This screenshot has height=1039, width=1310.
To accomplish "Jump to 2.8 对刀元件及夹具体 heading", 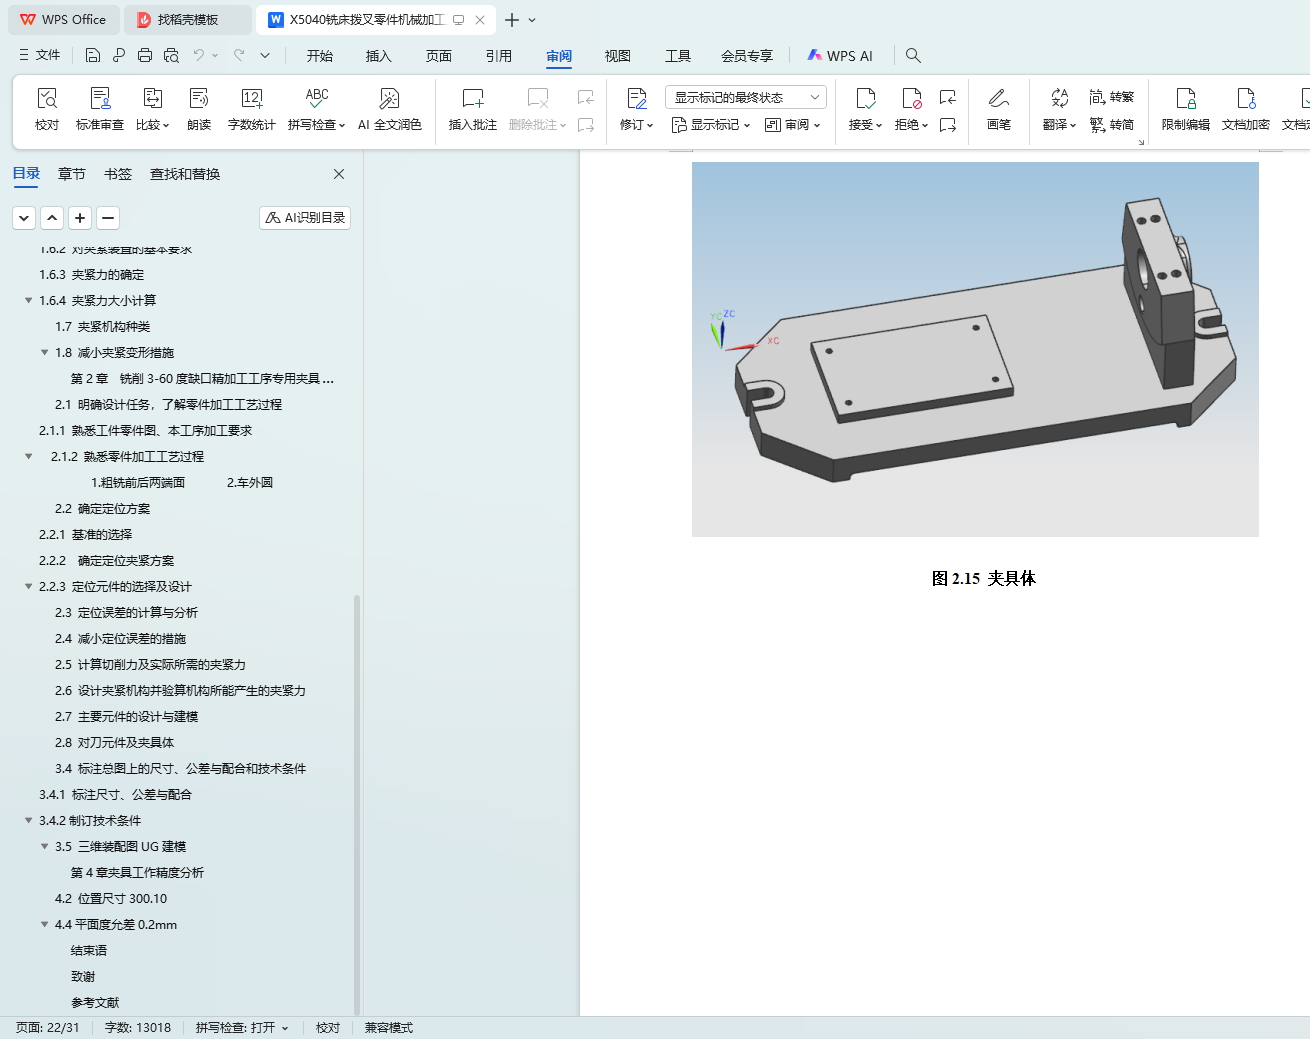I will pos(114,742).
